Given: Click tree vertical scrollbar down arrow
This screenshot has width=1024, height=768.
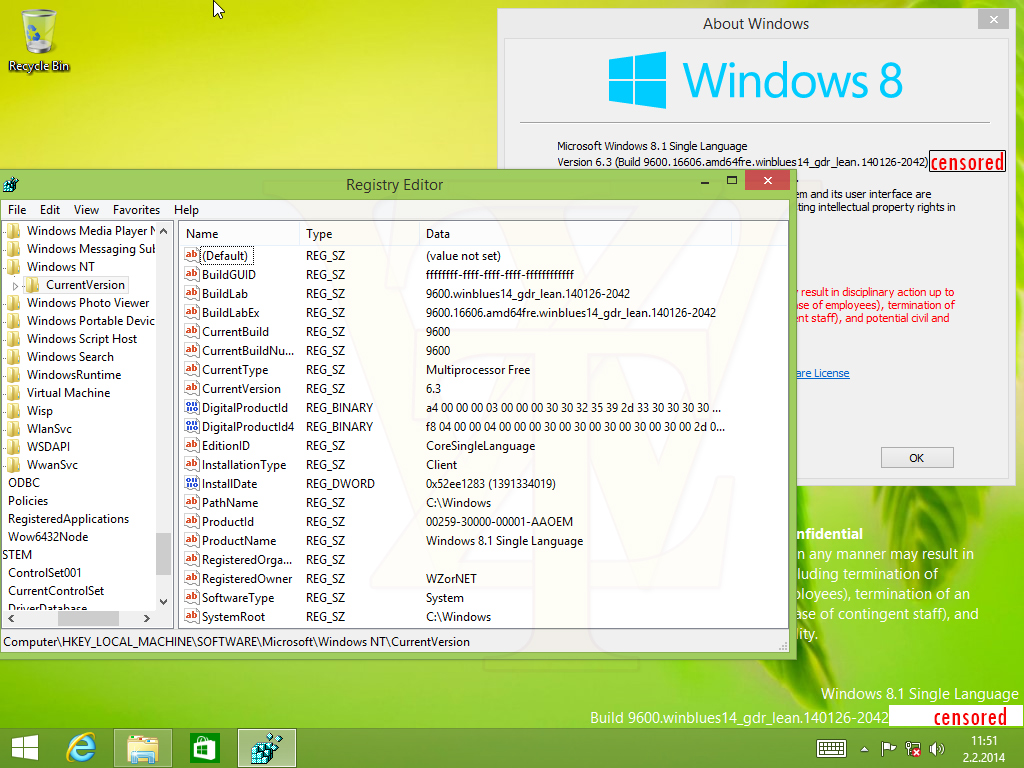Looking at the screenshot, I should (163, 601).
